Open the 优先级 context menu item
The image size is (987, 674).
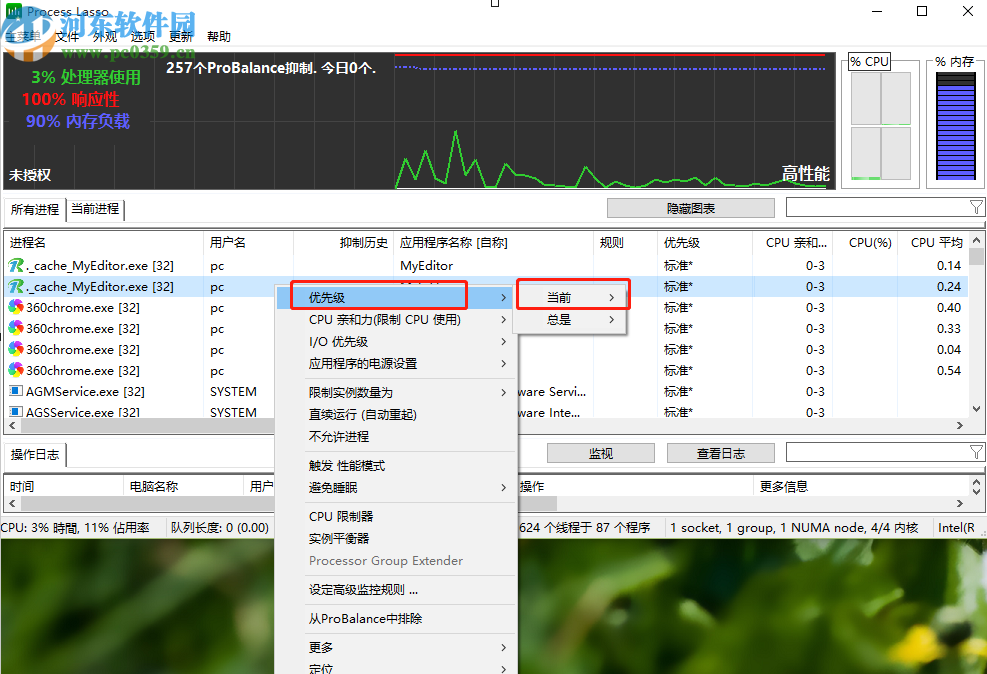click(397, 297)
